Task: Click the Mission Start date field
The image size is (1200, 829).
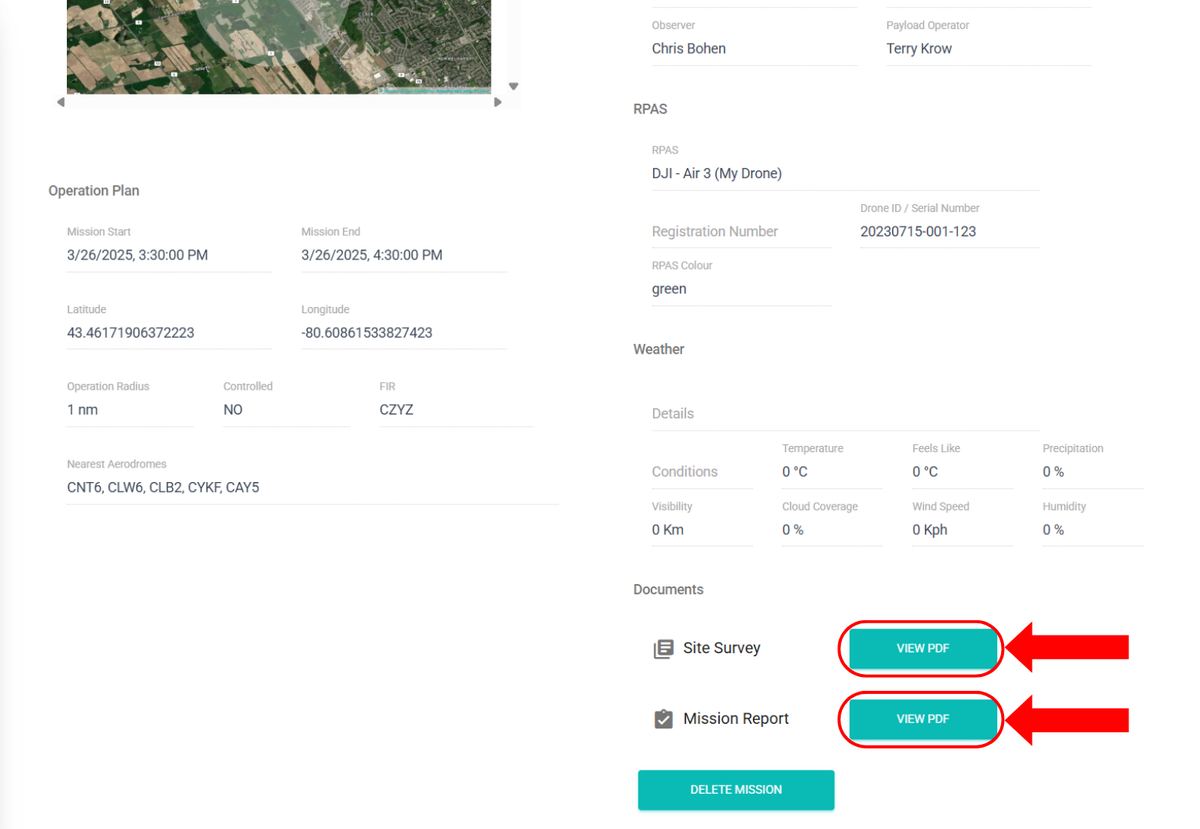Action: (x=168, y=255)
